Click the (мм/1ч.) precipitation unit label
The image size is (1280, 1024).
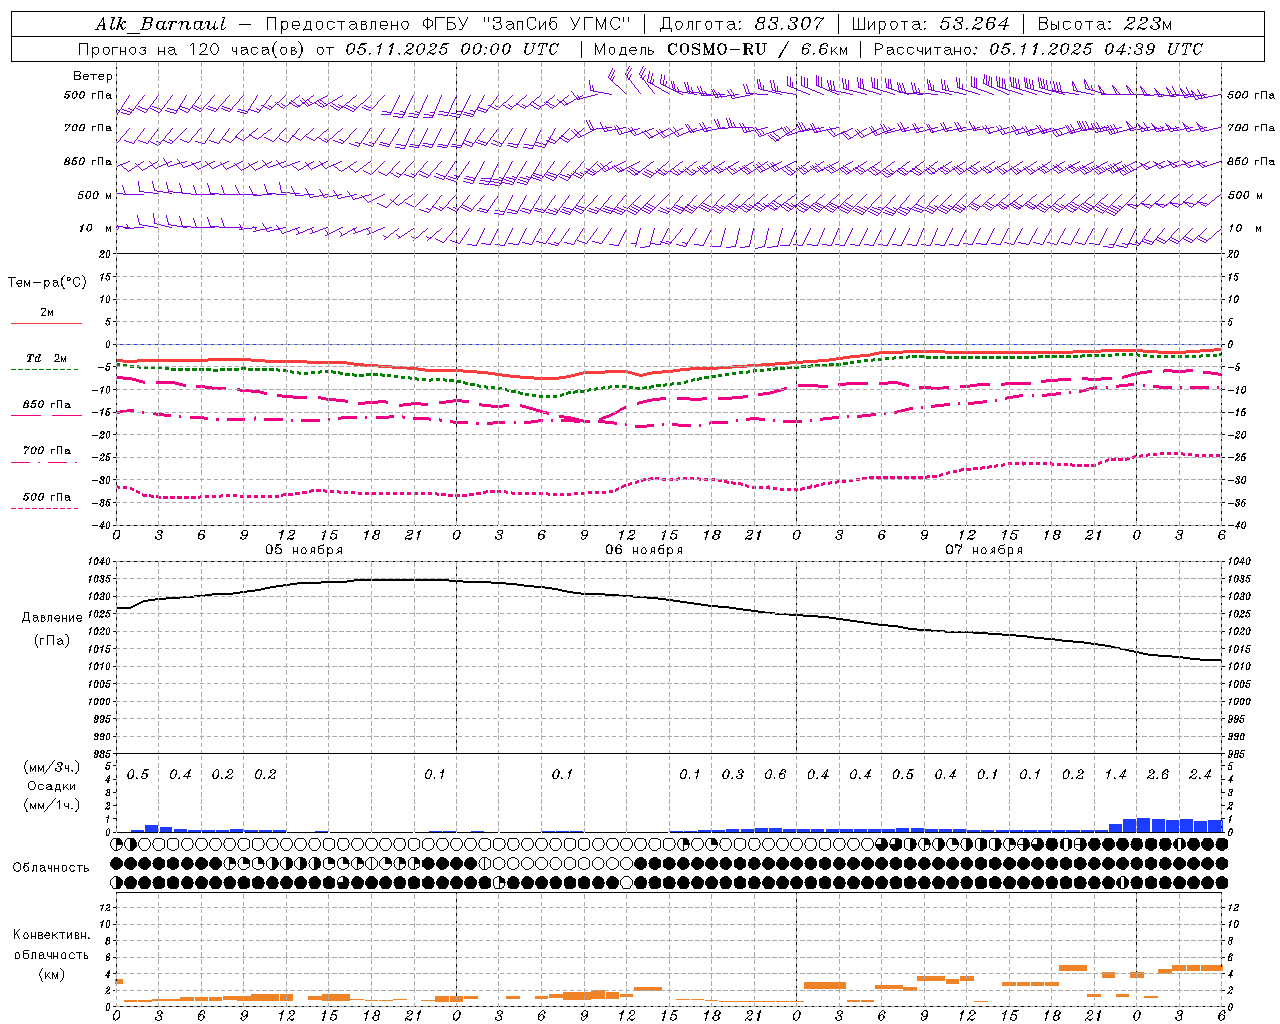coord(52,805)
